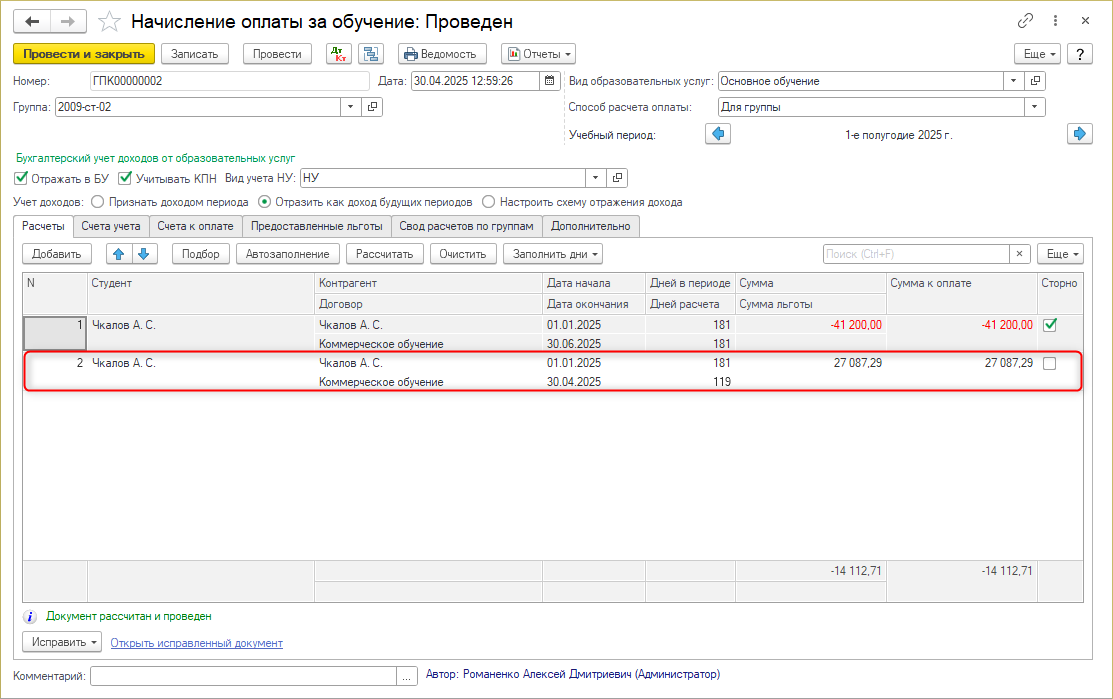Open the three-dots window menu
Screen dimensions: 1113x699
pos(1056,21)
